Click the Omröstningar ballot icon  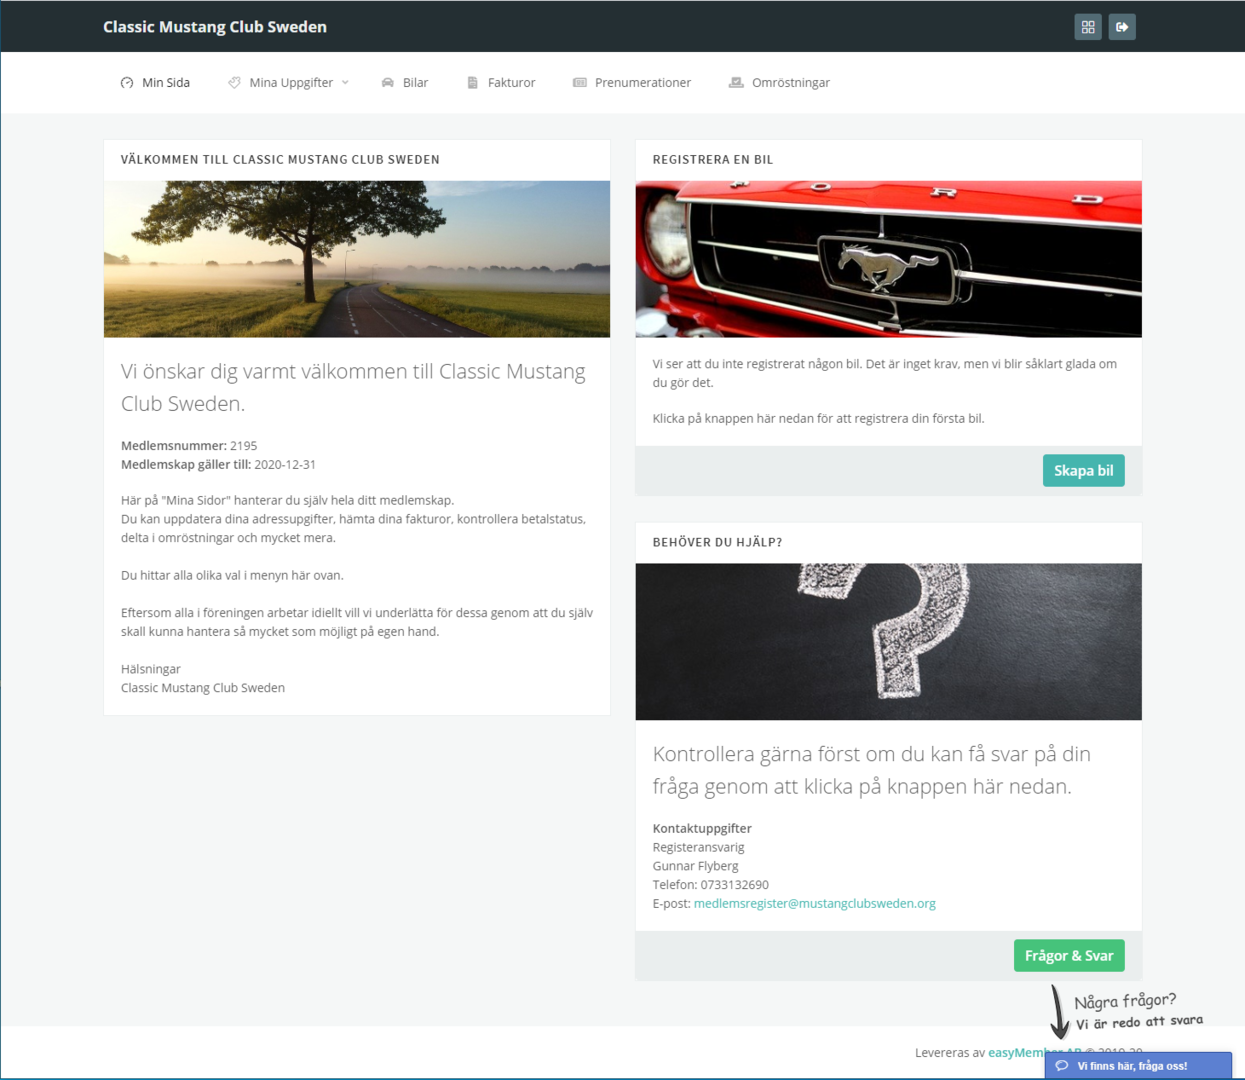(736, 83)
